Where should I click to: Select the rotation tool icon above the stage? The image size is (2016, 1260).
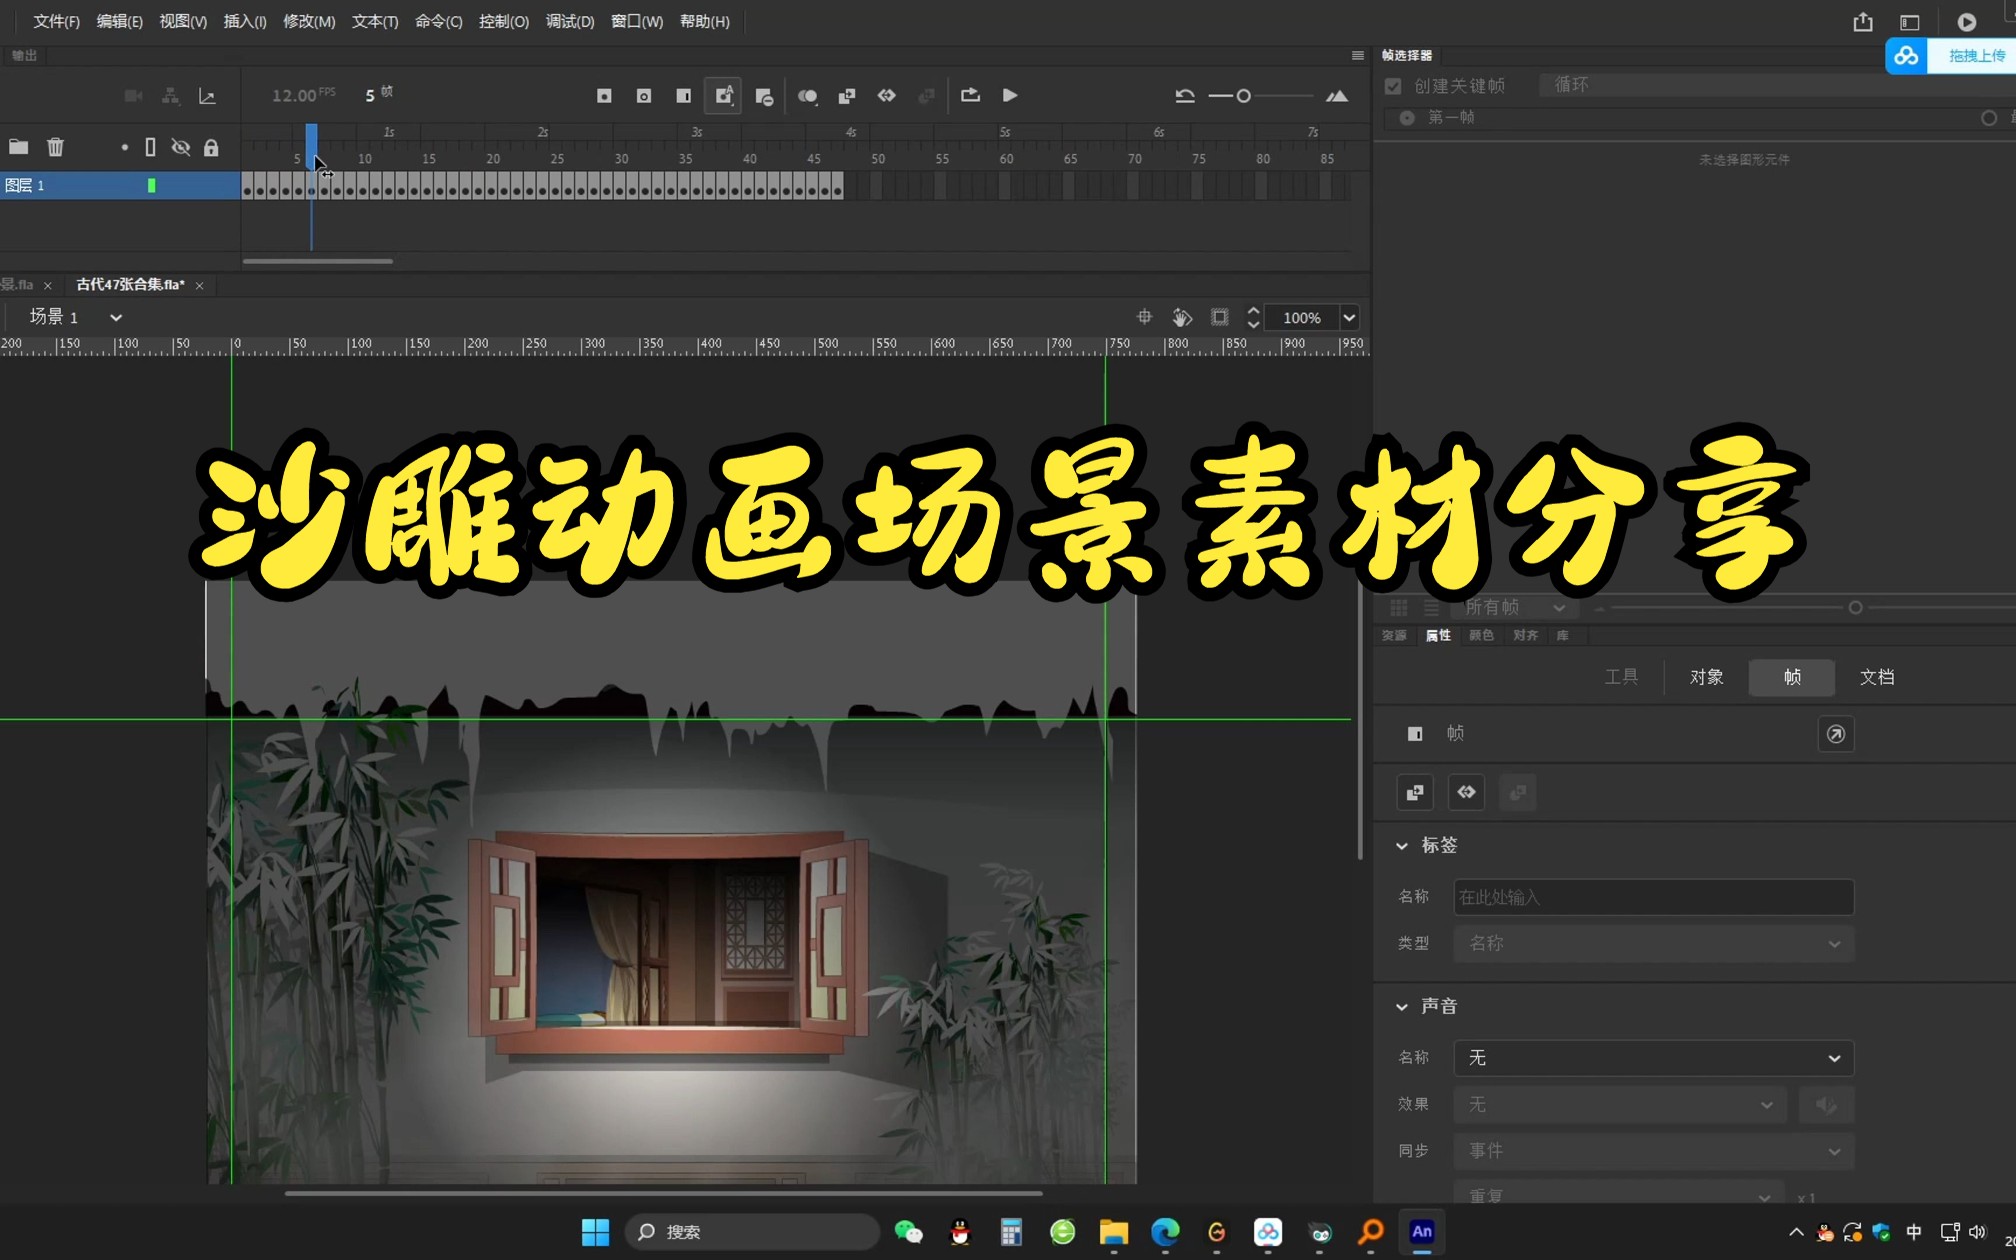[1182, 317]
